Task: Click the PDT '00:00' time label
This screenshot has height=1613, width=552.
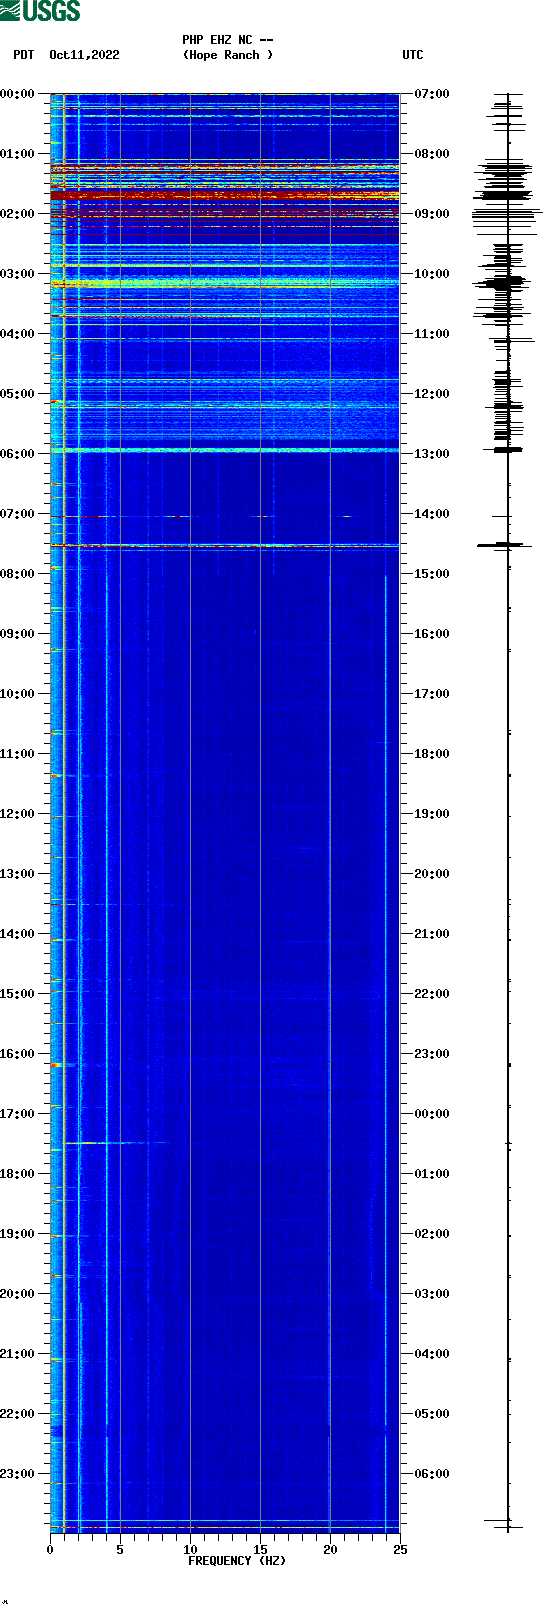Action: click(x=17, y=94)
